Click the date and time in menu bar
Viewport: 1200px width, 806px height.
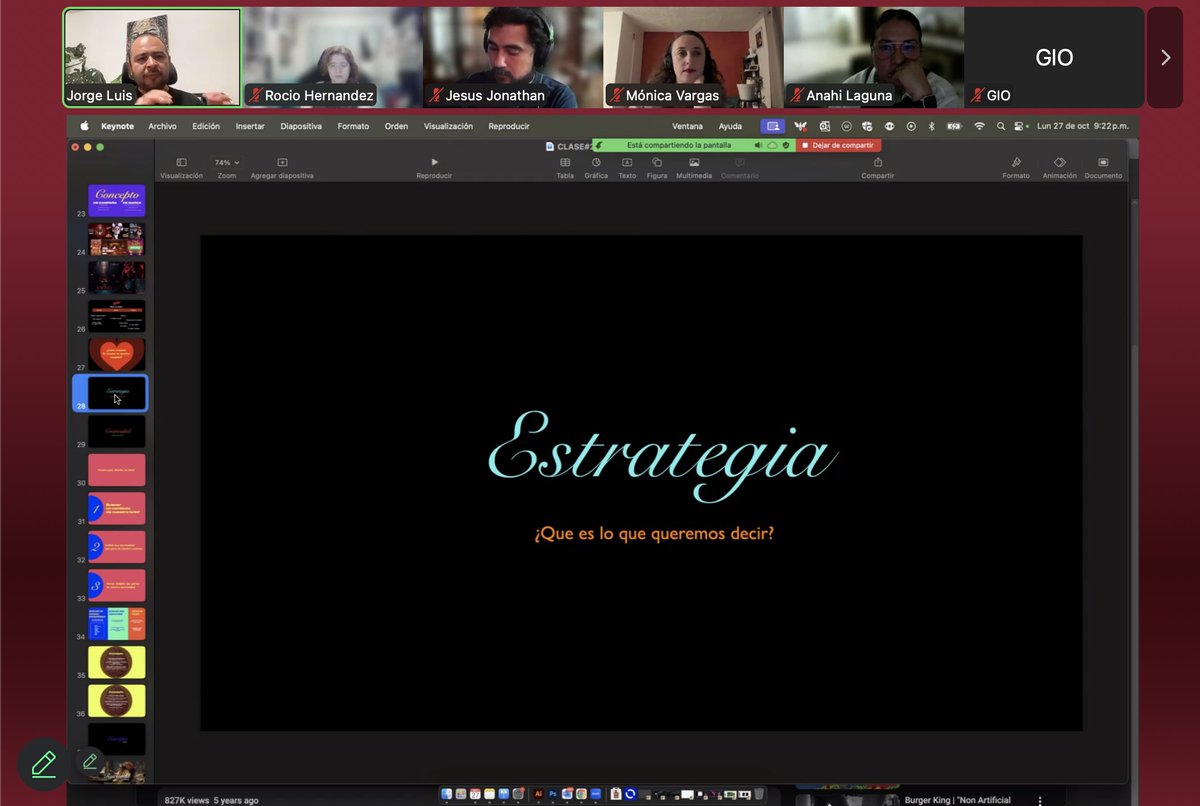(x=1083, y=126)
